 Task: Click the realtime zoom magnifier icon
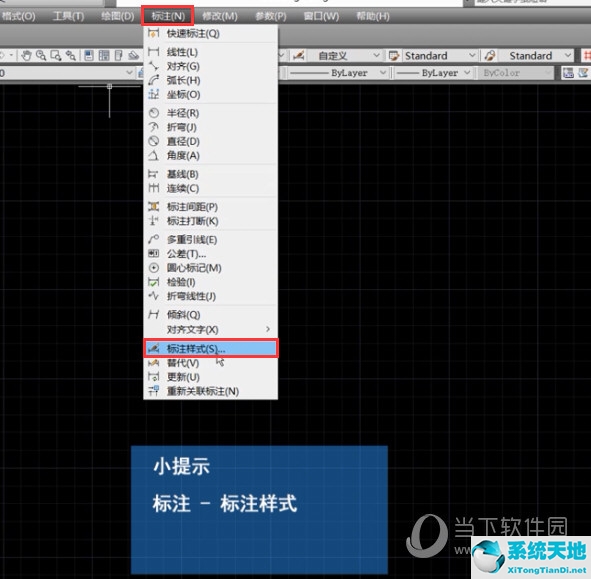point(41,56)
